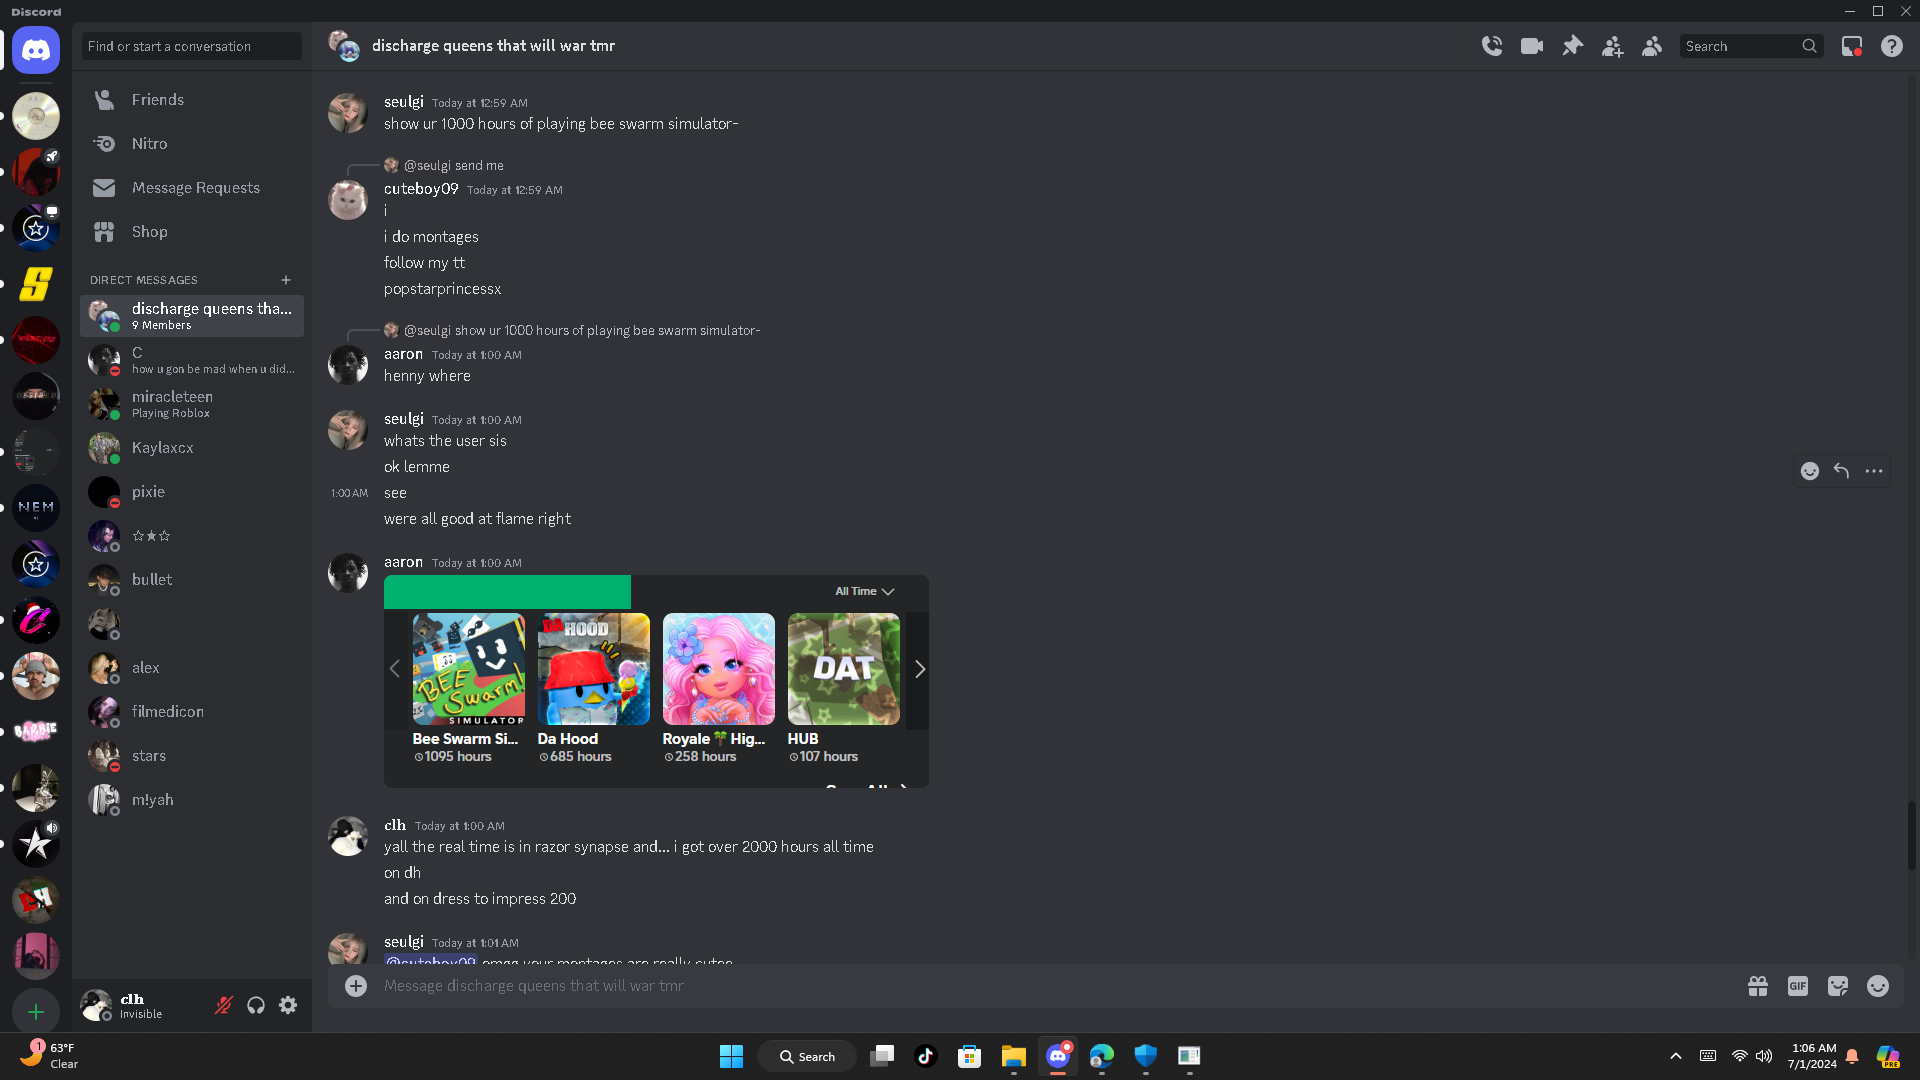Click the seulgi username on first message

pos(404,102)
